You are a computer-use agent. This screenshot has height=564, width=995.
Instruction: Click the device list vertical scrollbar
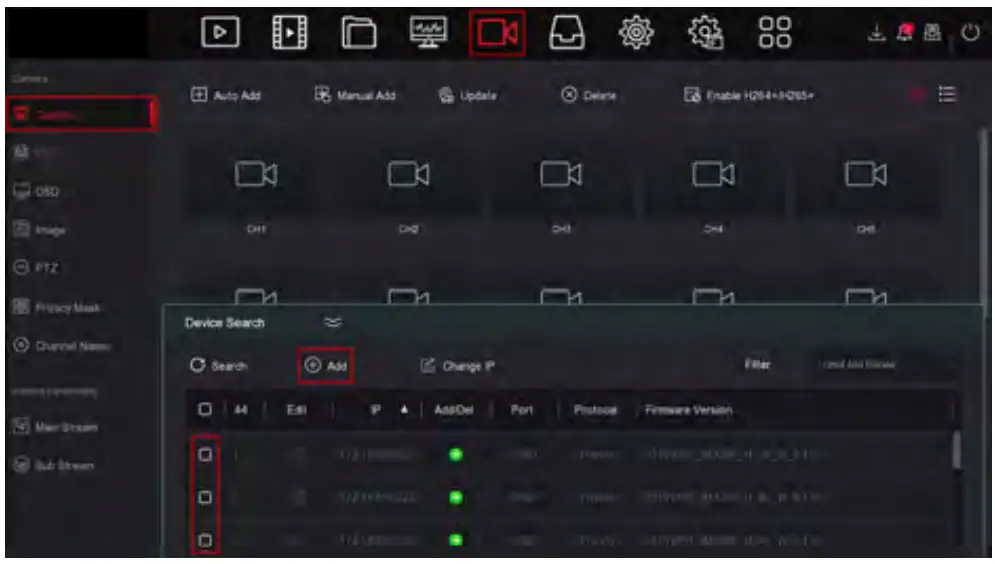pos(956,451)
